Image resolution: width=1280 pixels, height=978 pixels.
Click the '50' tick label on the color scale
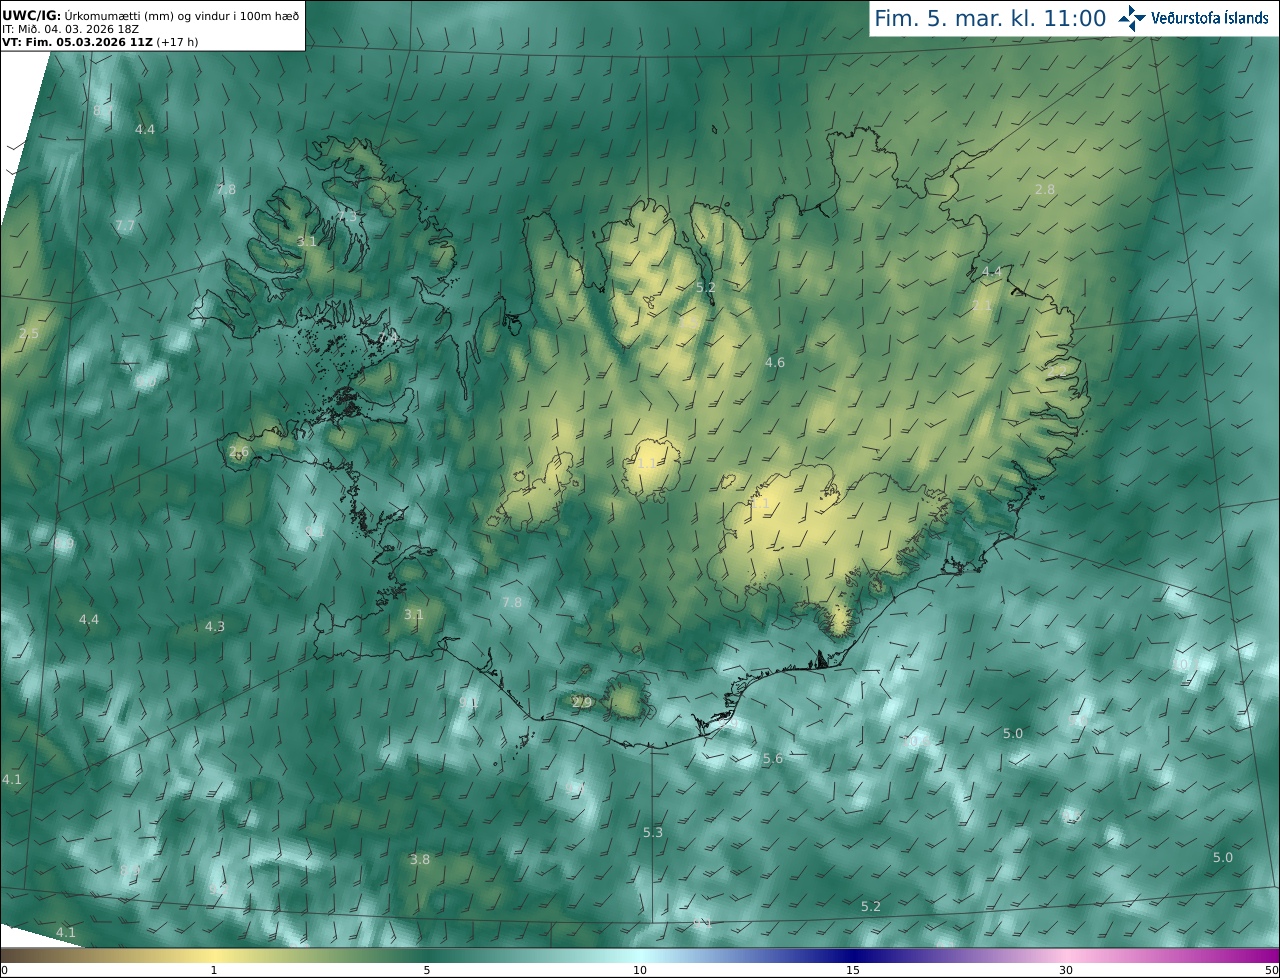click(x=1271, y=971)
